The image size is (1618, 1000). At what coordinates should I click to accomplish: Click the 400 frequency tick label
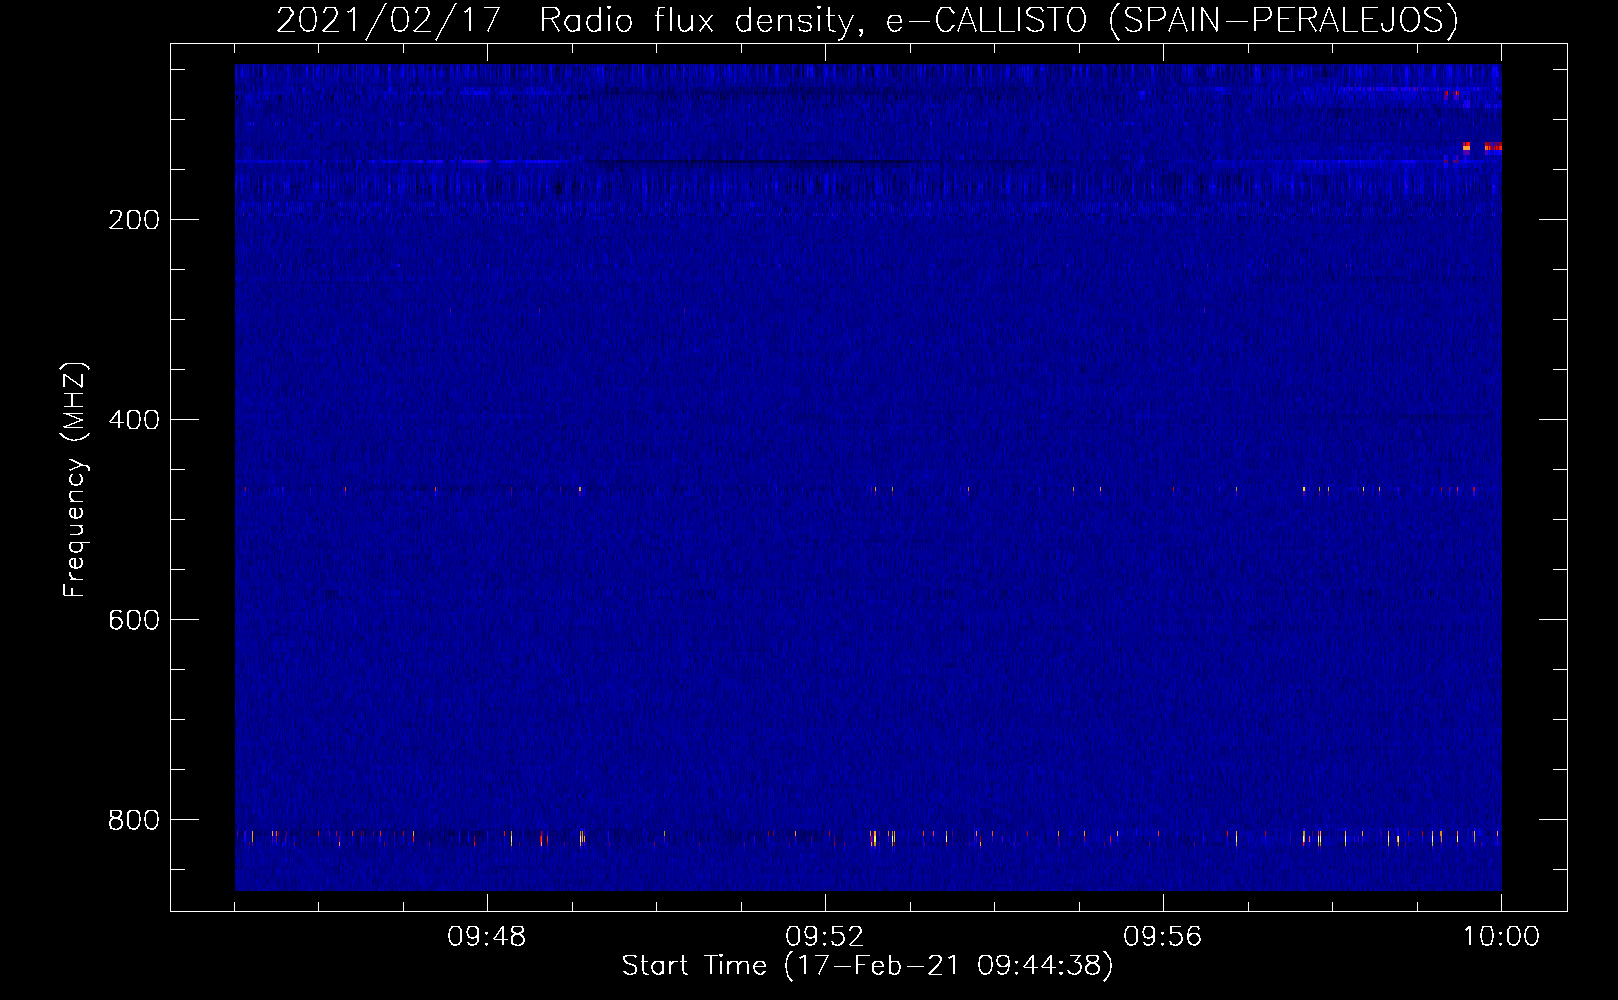[x=134, y=420]
